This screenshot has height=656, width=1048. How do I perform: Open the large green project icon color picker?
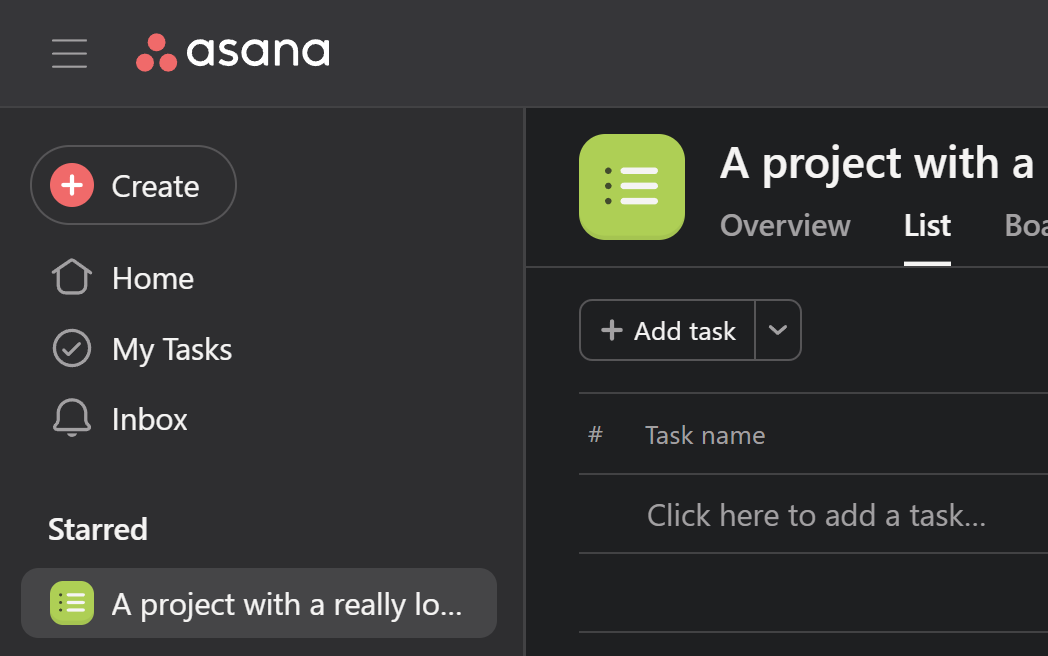[632, 187]
